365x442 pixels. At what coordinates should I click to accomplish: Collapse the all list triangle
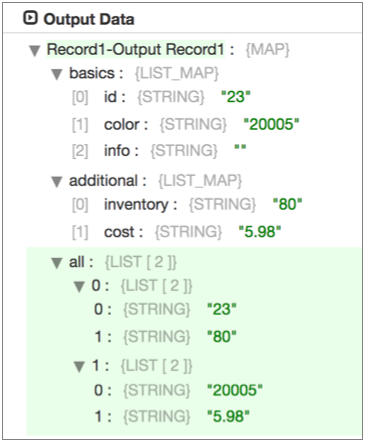tap(57, 263)
